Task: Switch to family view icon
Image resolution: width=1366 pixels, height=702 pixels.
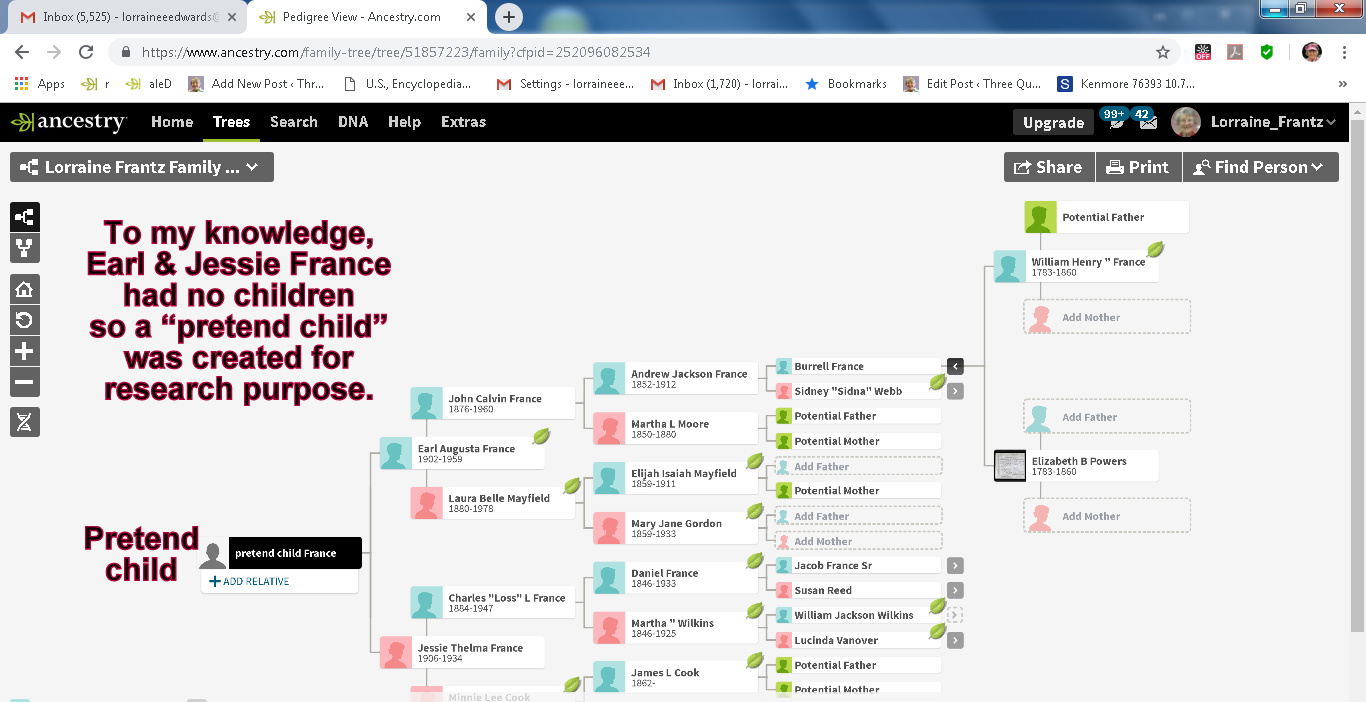Action: coord(25,248)
